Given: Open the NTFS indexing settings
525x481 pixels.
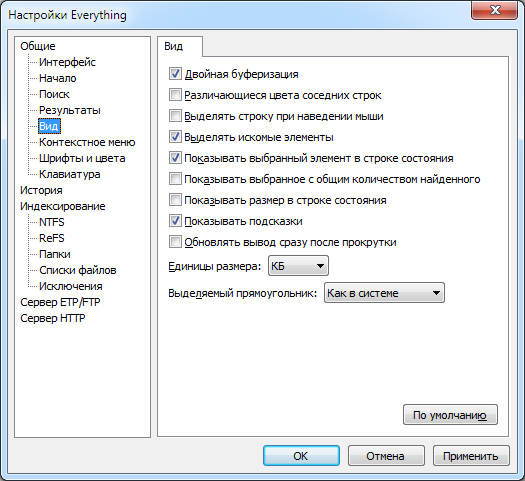Looking at the screenshot, I should click(x=52, y=222).
